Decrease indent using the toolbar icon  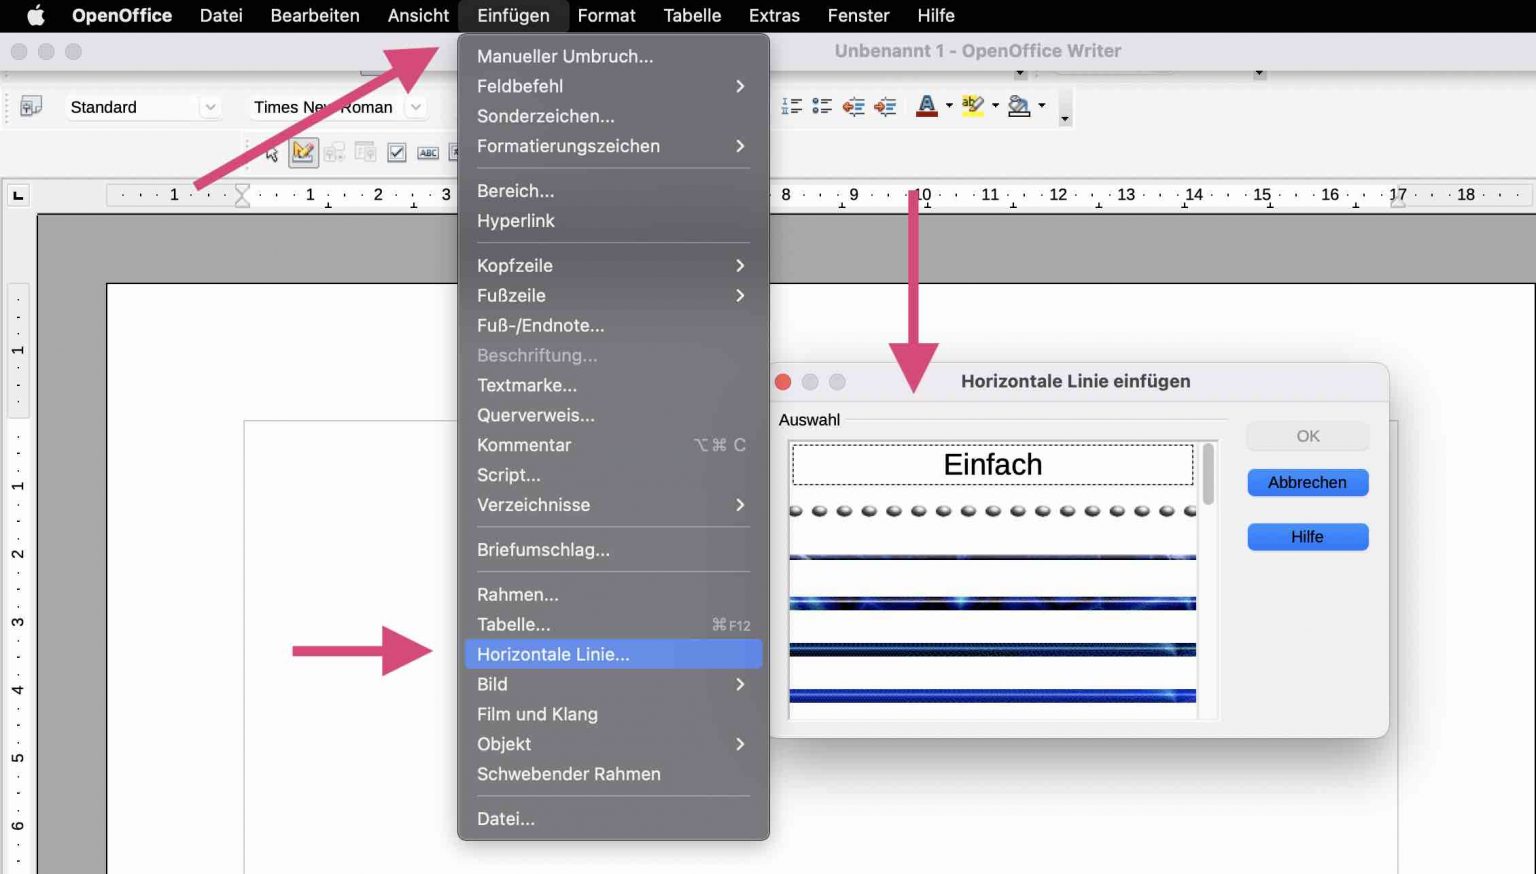pyautogui.click(x=853, y=106)
